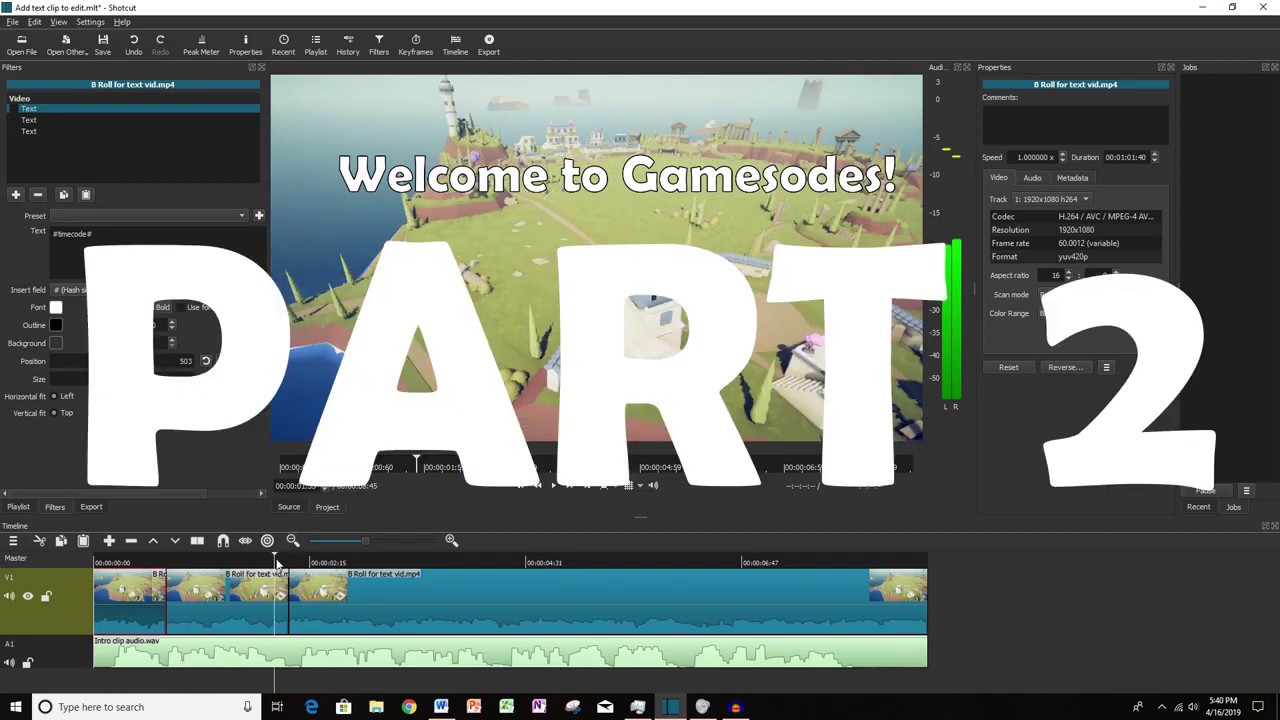Open Properties hamburger menu beside Reverse

1106,367
